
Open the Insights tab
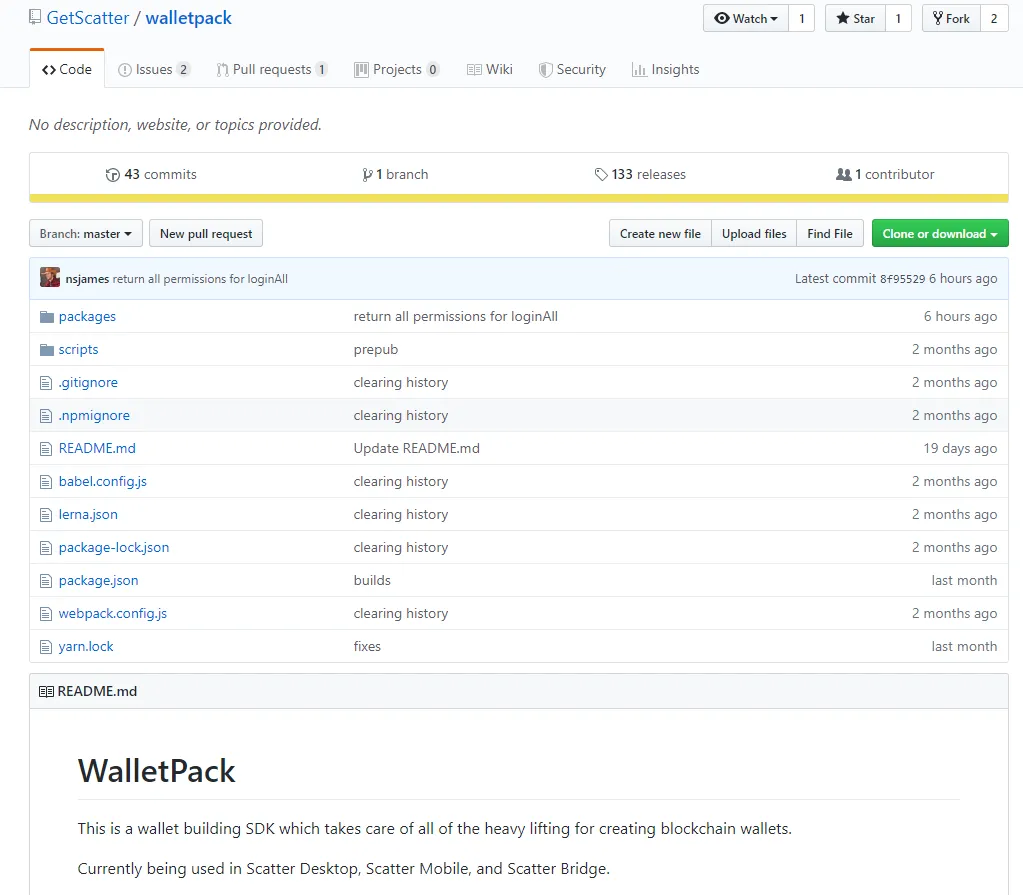point(665,69)
